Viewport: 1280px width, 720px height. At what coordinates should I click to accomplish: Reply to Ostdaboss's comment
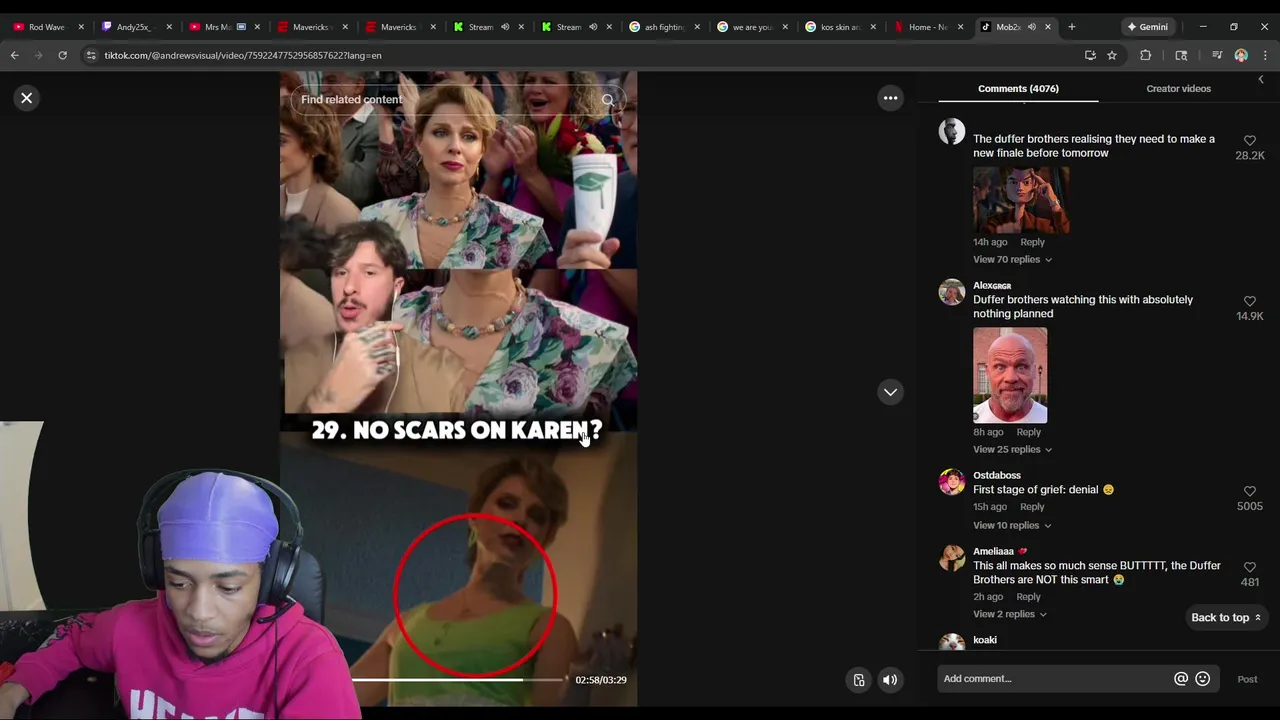[x=1032, y=507]
